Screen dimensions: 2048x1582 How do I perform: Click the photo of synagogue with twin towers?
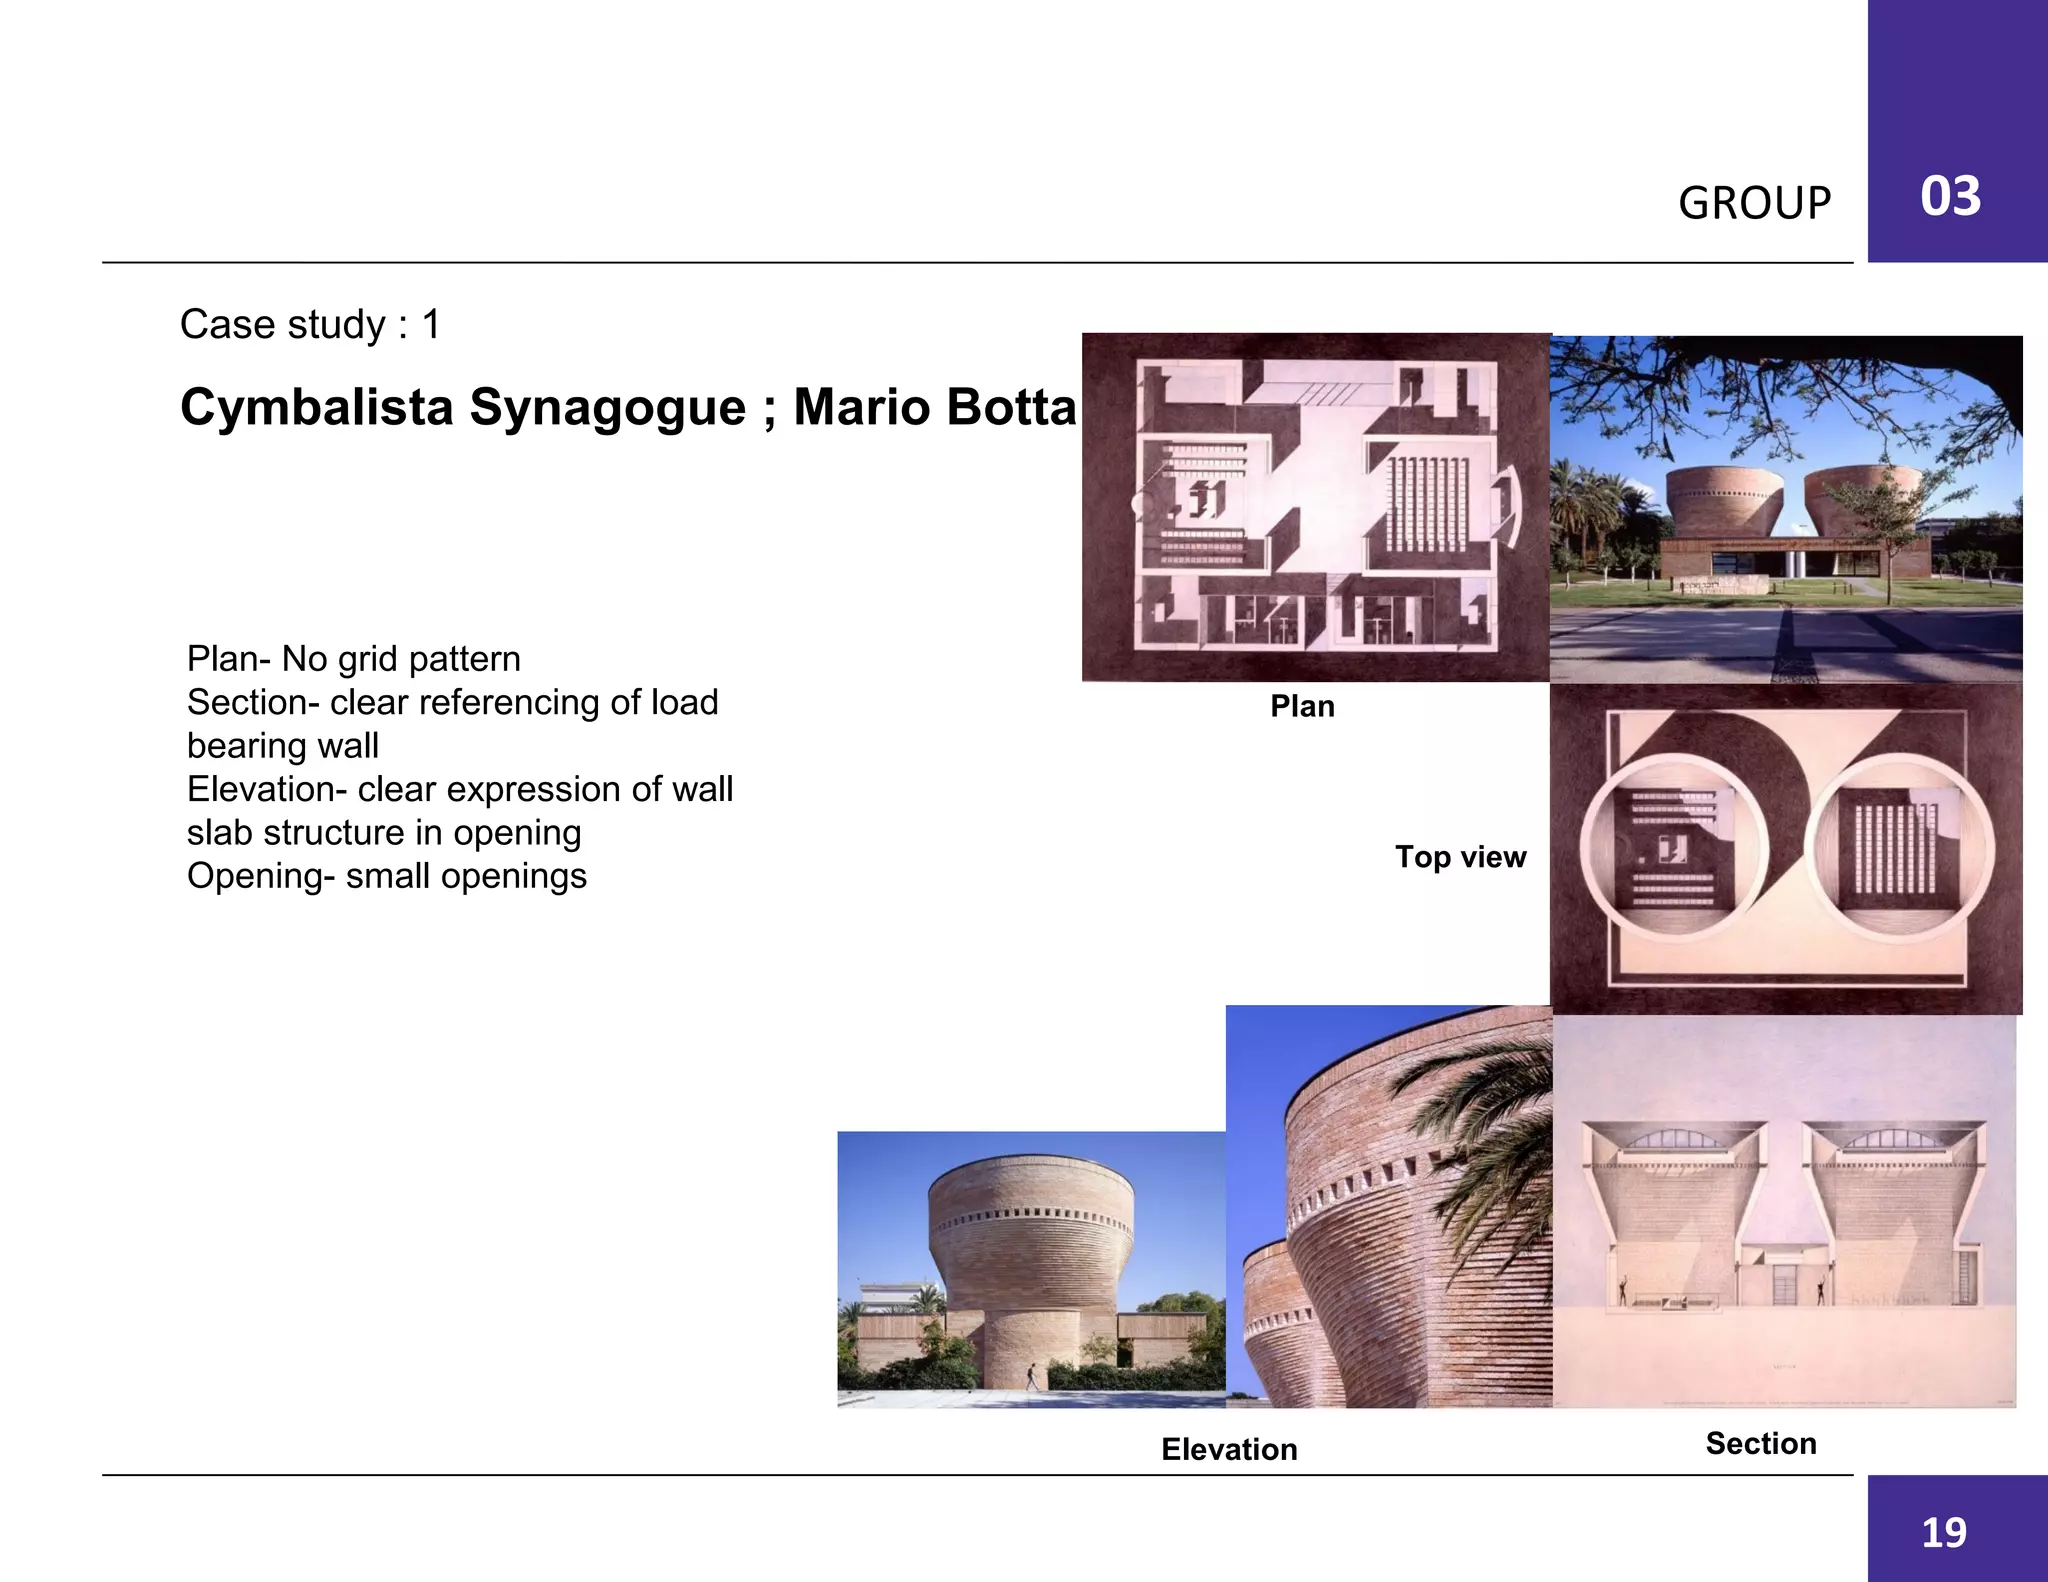click(x=1786, y=509)
